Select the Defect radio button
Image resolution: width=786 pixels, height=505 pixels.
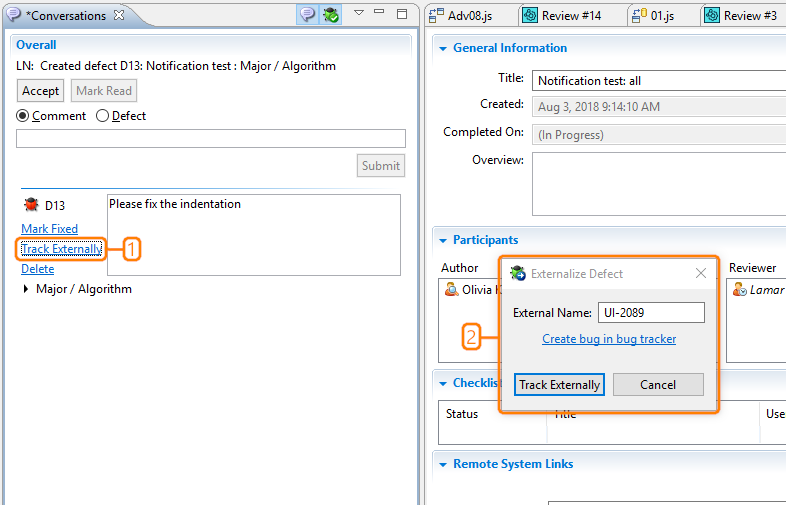(102, 116)
